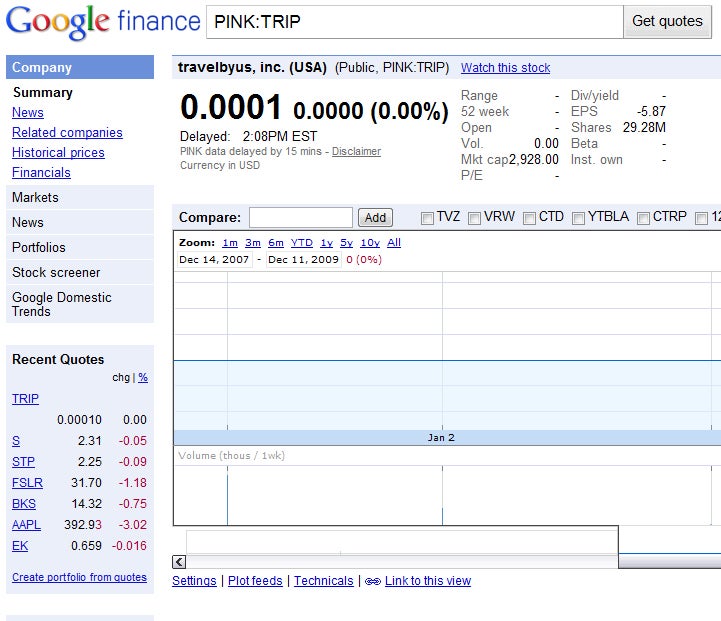Open Related companies link

click(67, 132)
